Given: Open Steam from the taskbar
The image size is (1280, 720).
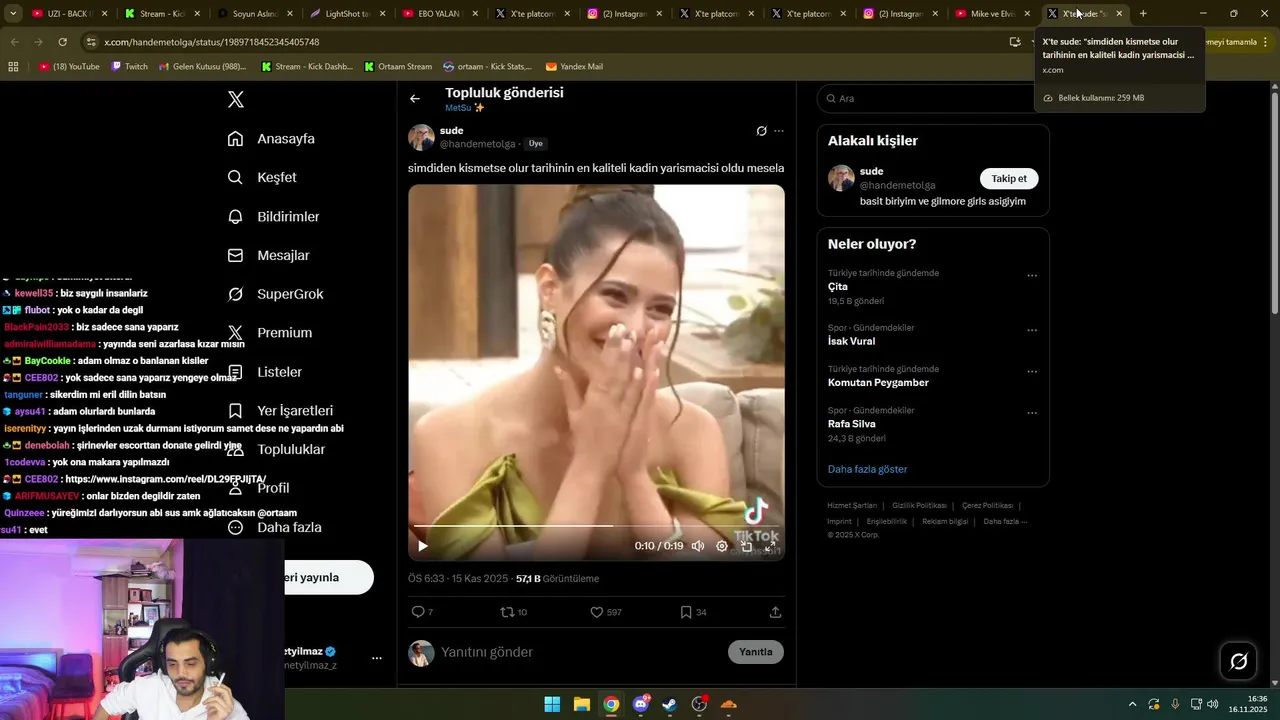Looking at the screenshot, I should pos(670,704).
